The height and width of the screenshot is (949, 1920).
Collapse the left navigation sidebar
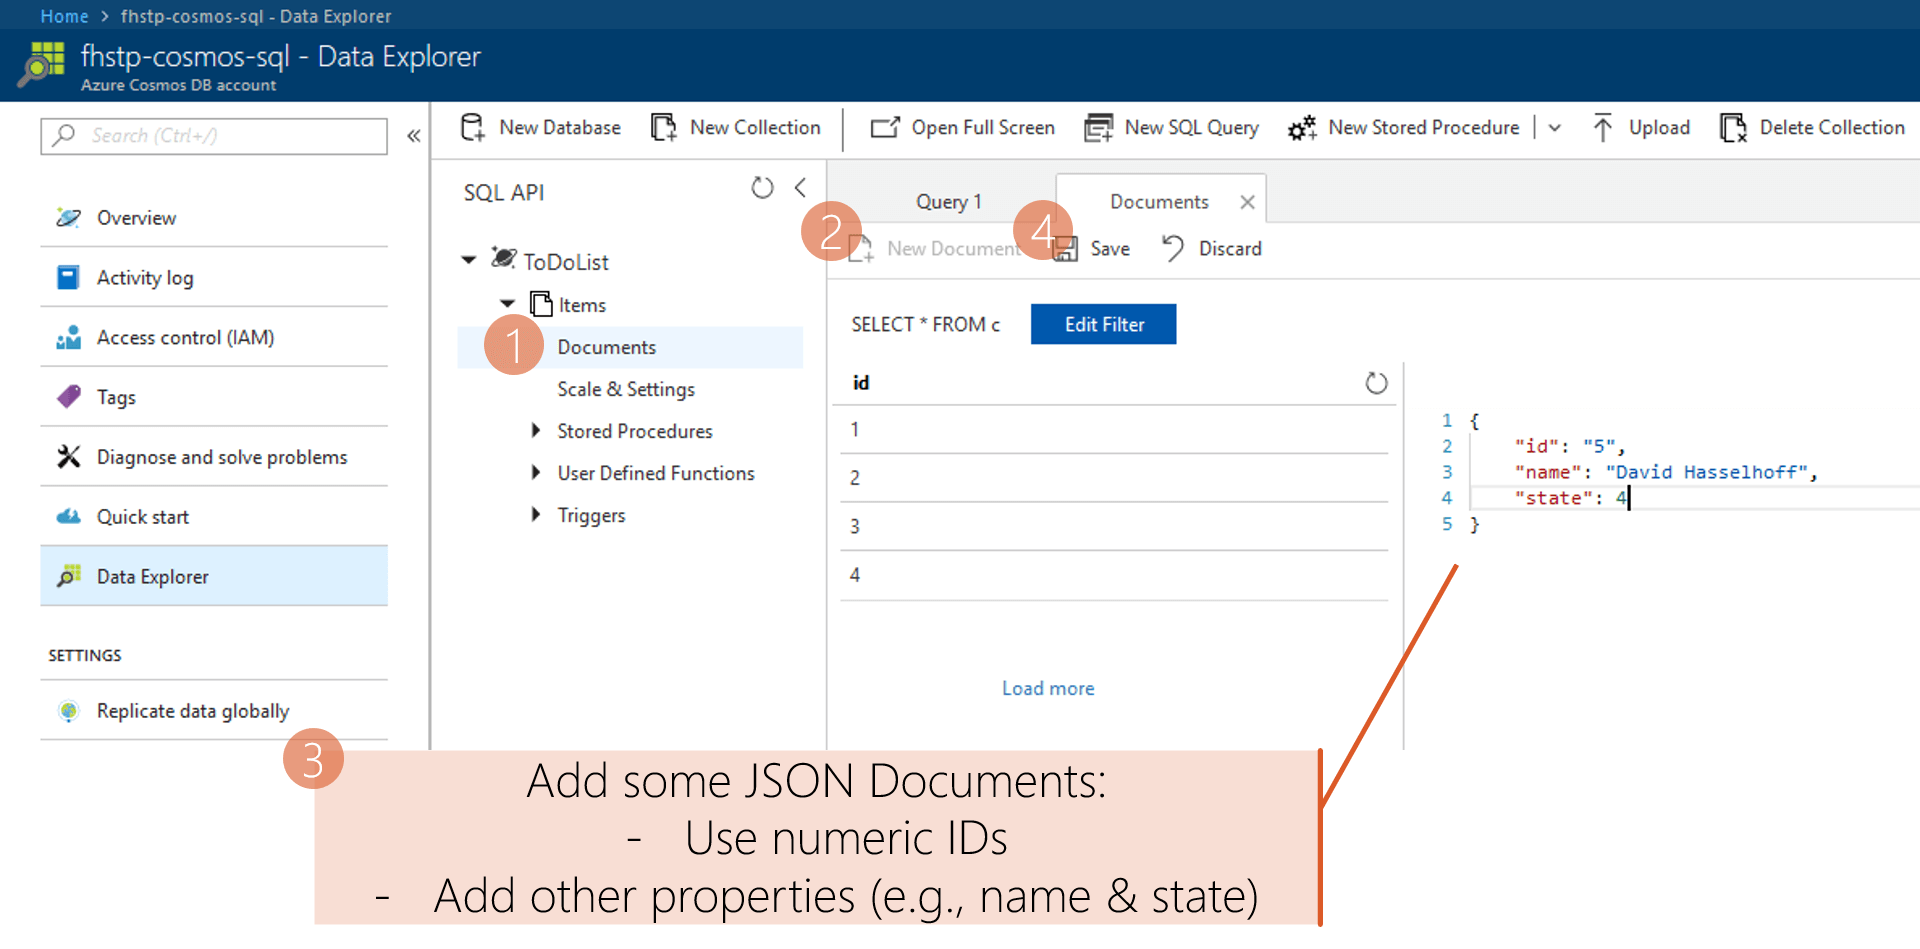[413, 136]
